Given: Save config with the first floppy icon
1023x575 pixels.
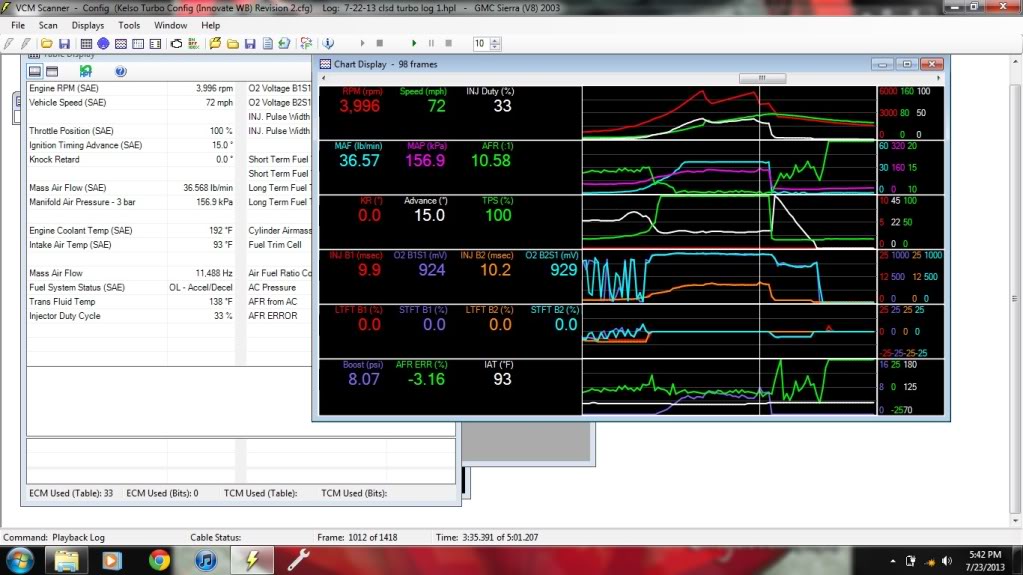Looking at the screenshot, I should tap(64, 44).
